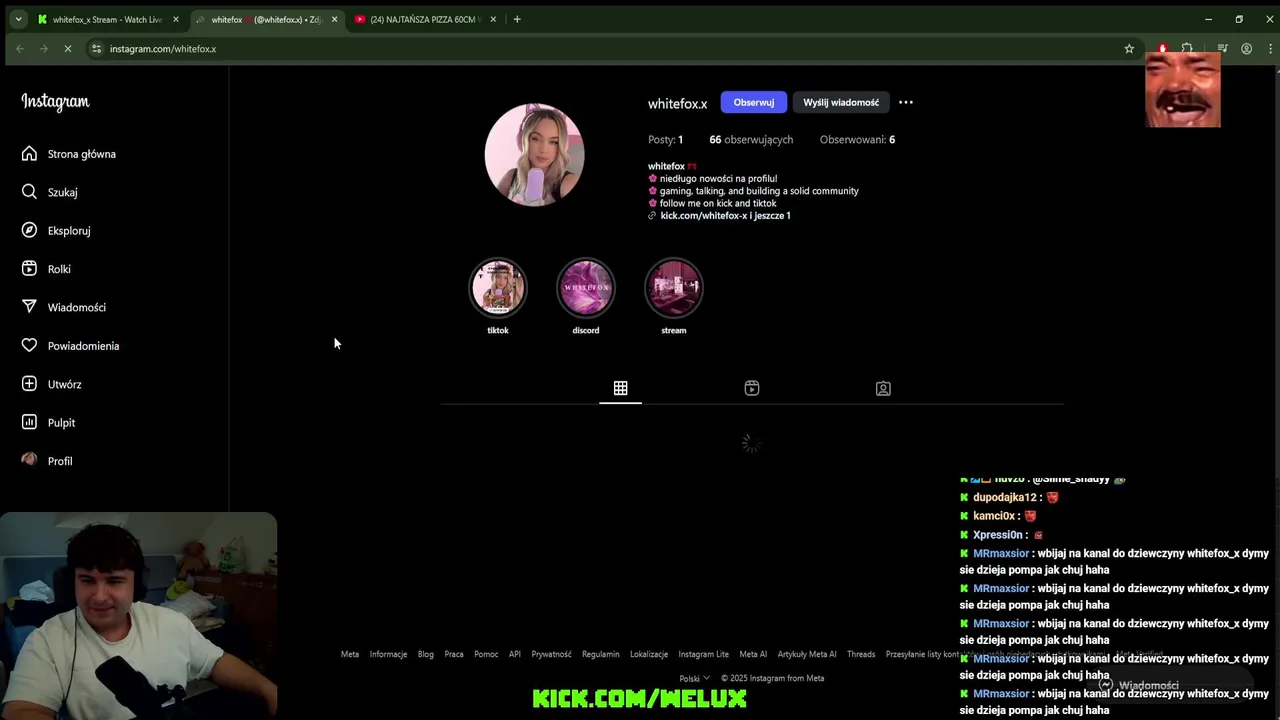Click the browser back arrow
The image size is (1280, 720).
[x=20, y=48]
